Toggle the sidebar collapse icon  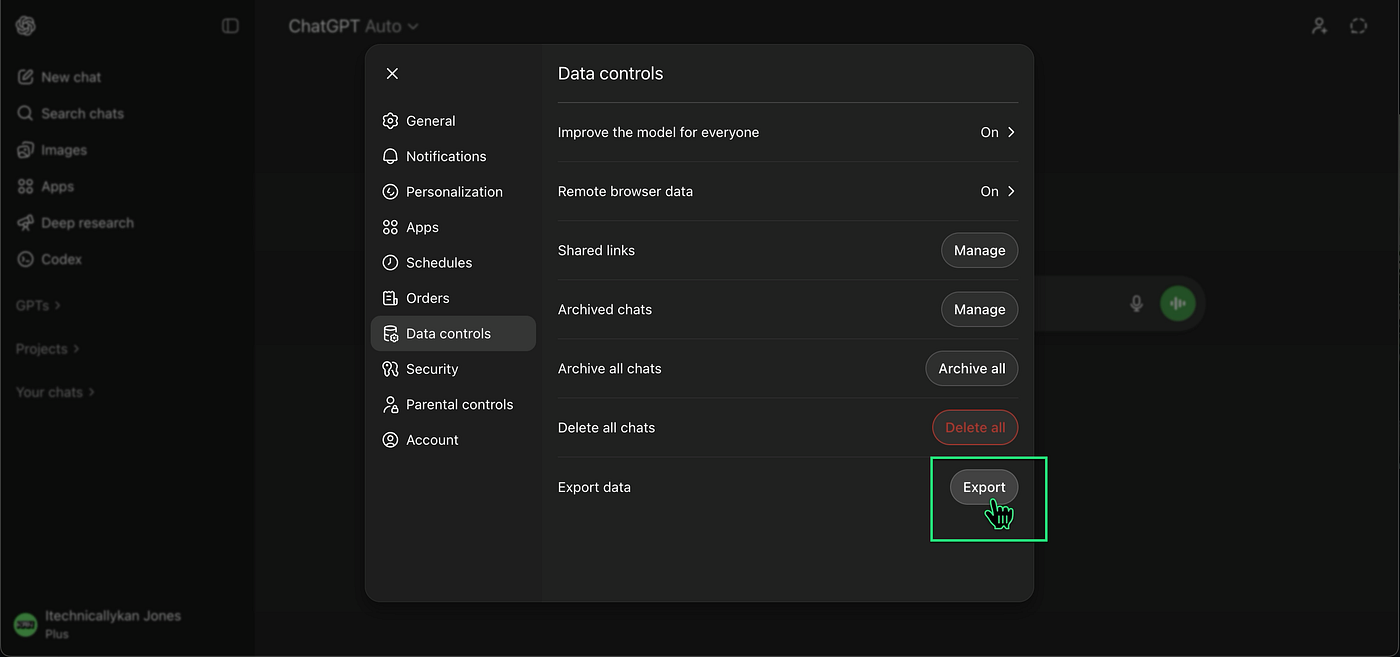[x=230, y=26]
